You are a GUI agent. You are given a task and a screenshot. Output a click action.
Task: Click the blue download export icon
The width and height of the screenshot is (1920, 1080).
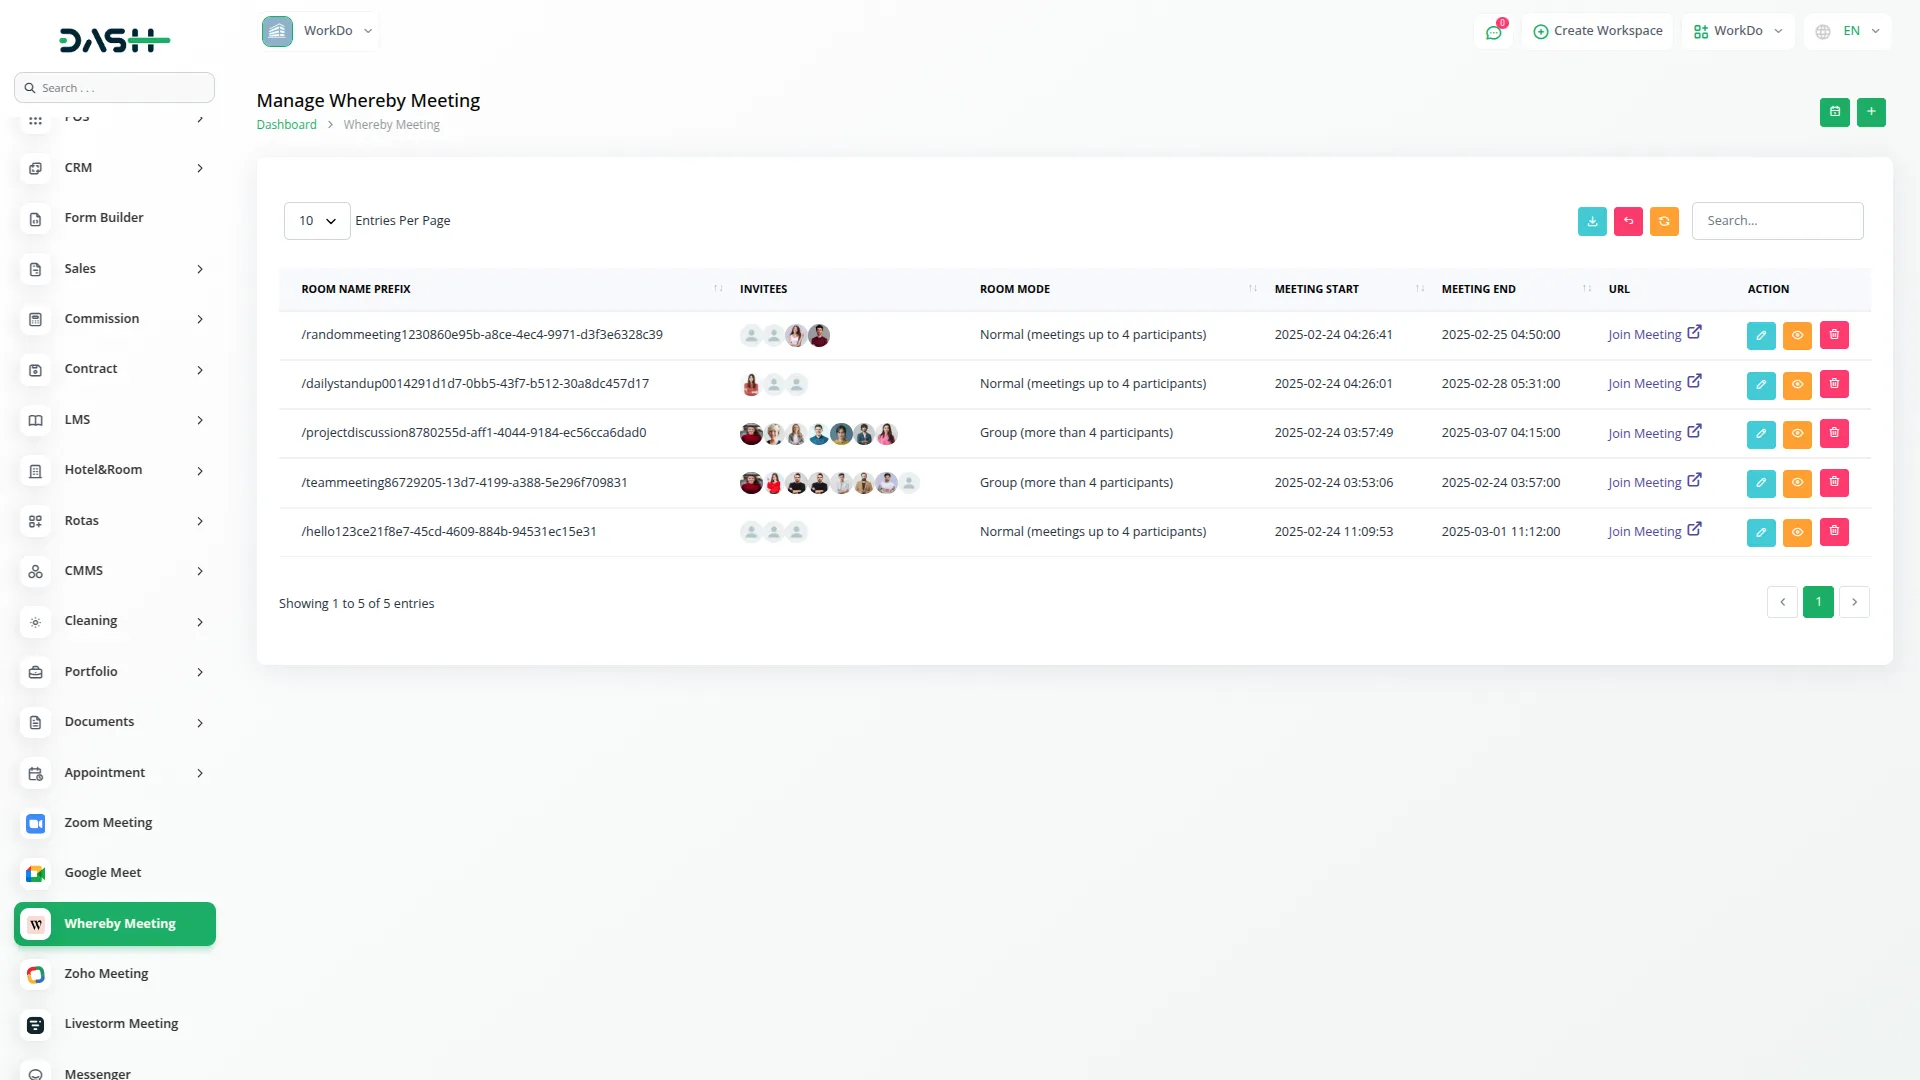point(1592,221)
